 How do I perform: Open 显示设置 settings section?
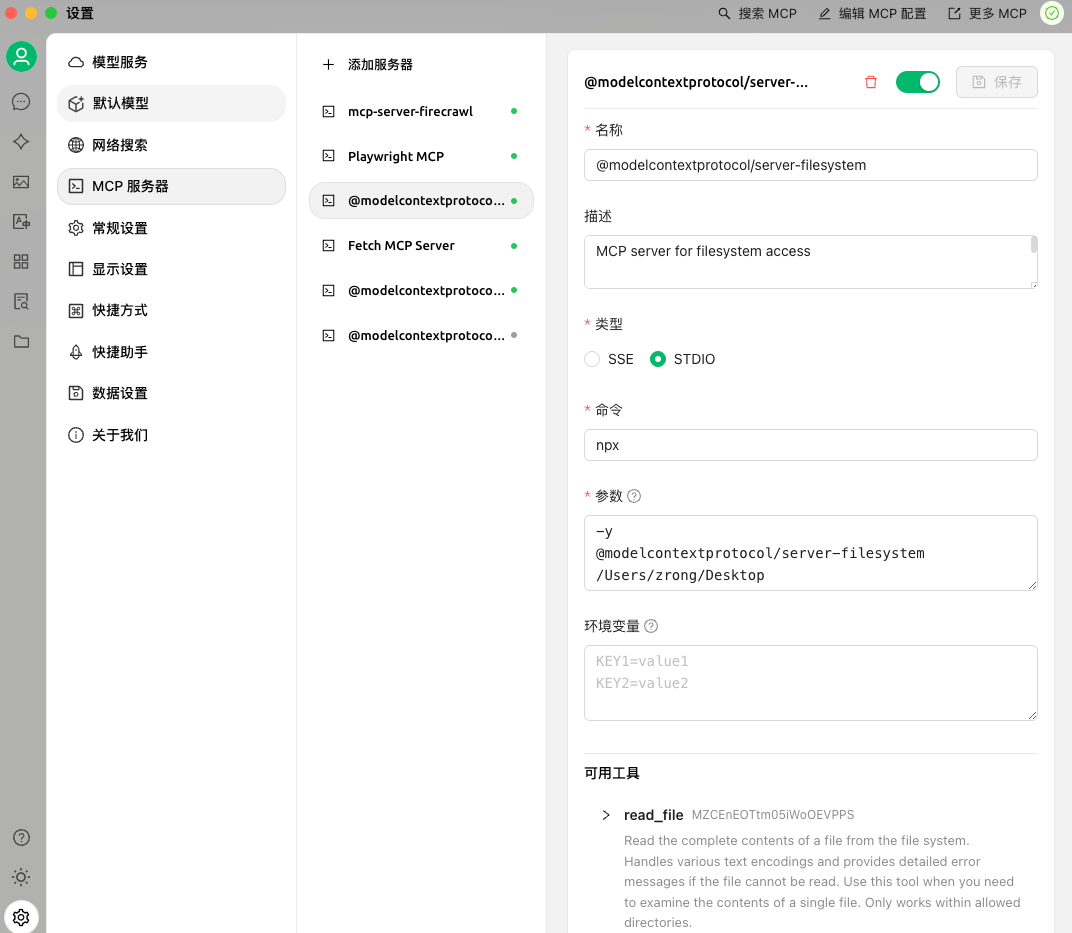coord(171,269)
